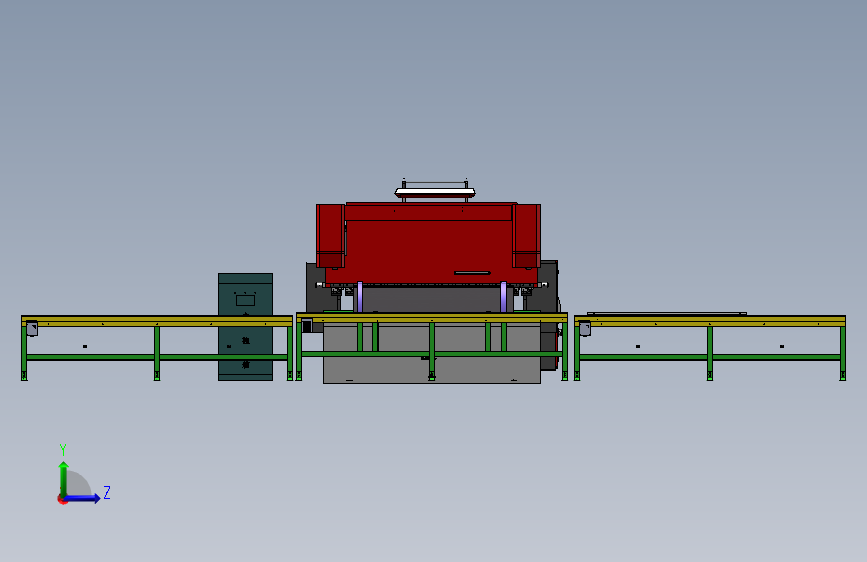Select the slot handle on red cover

(472, 273)
